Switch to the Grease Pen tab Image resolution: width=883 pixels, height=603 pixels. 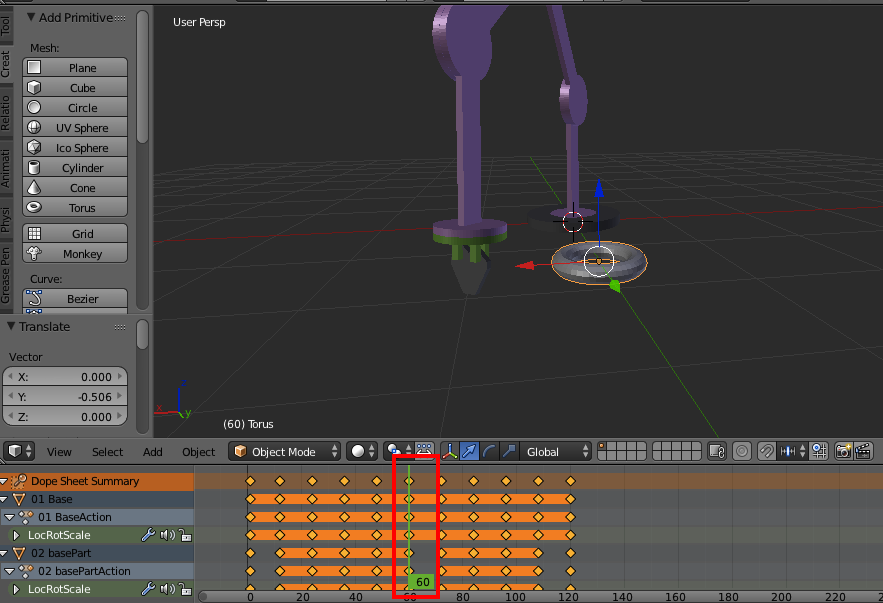6,276
